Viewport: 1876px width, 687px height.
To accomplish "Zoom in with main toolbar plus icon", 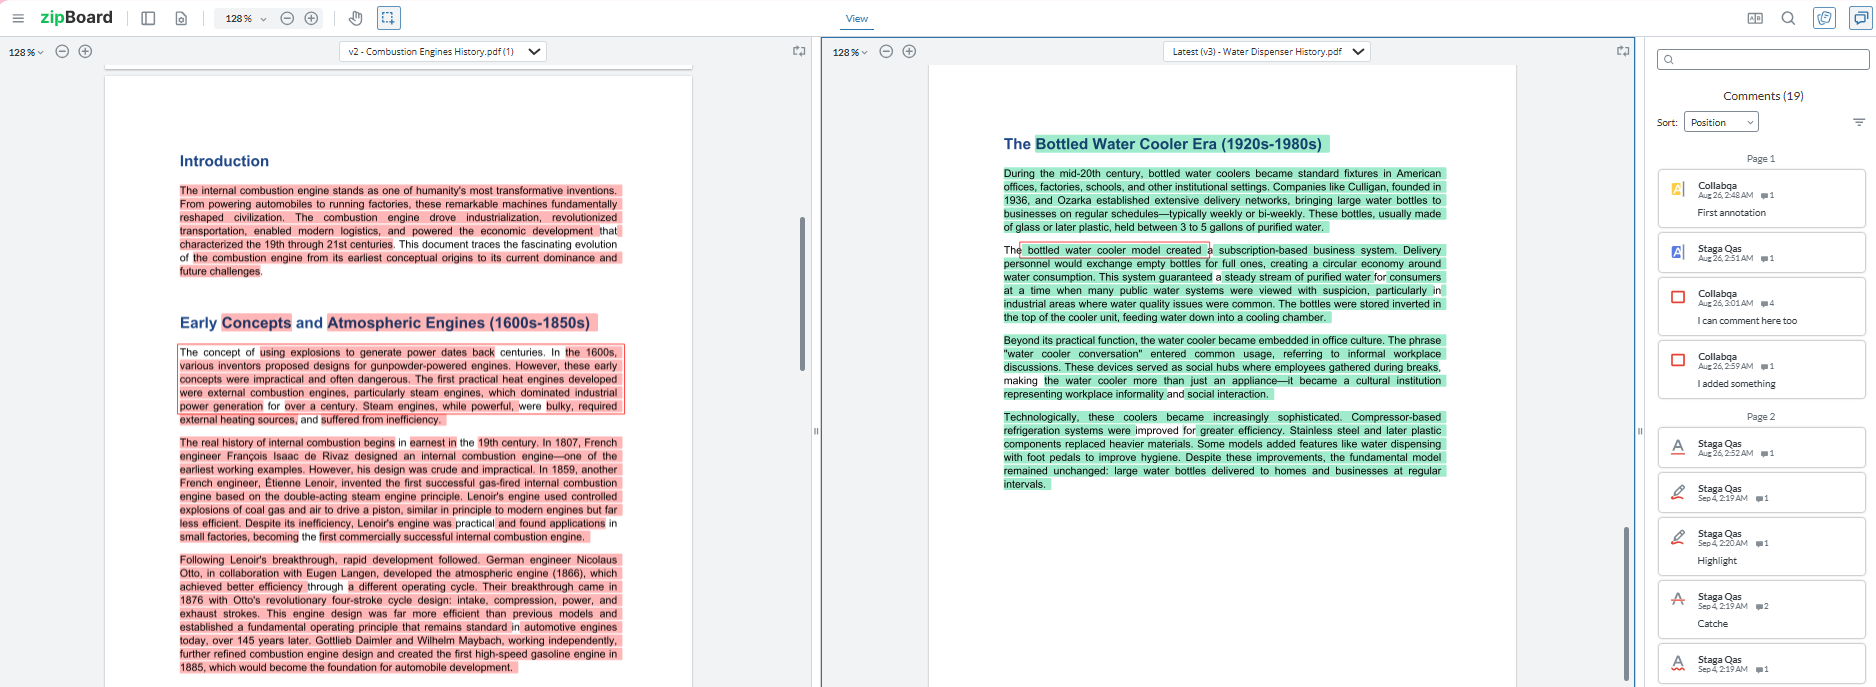I will tap(311, 18).
